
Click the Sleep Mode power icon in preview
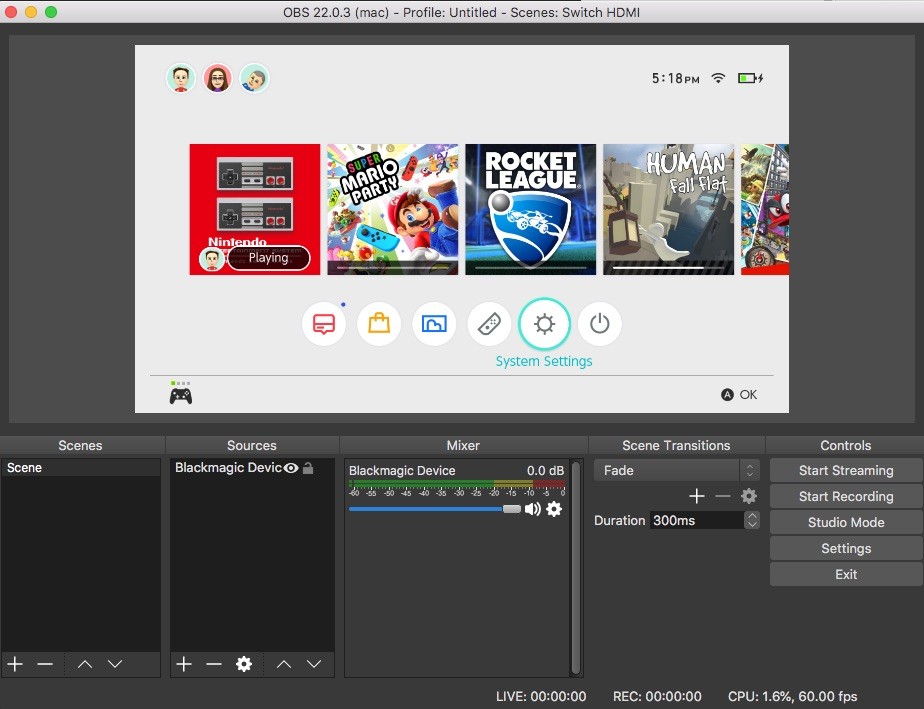coord(599,324)
